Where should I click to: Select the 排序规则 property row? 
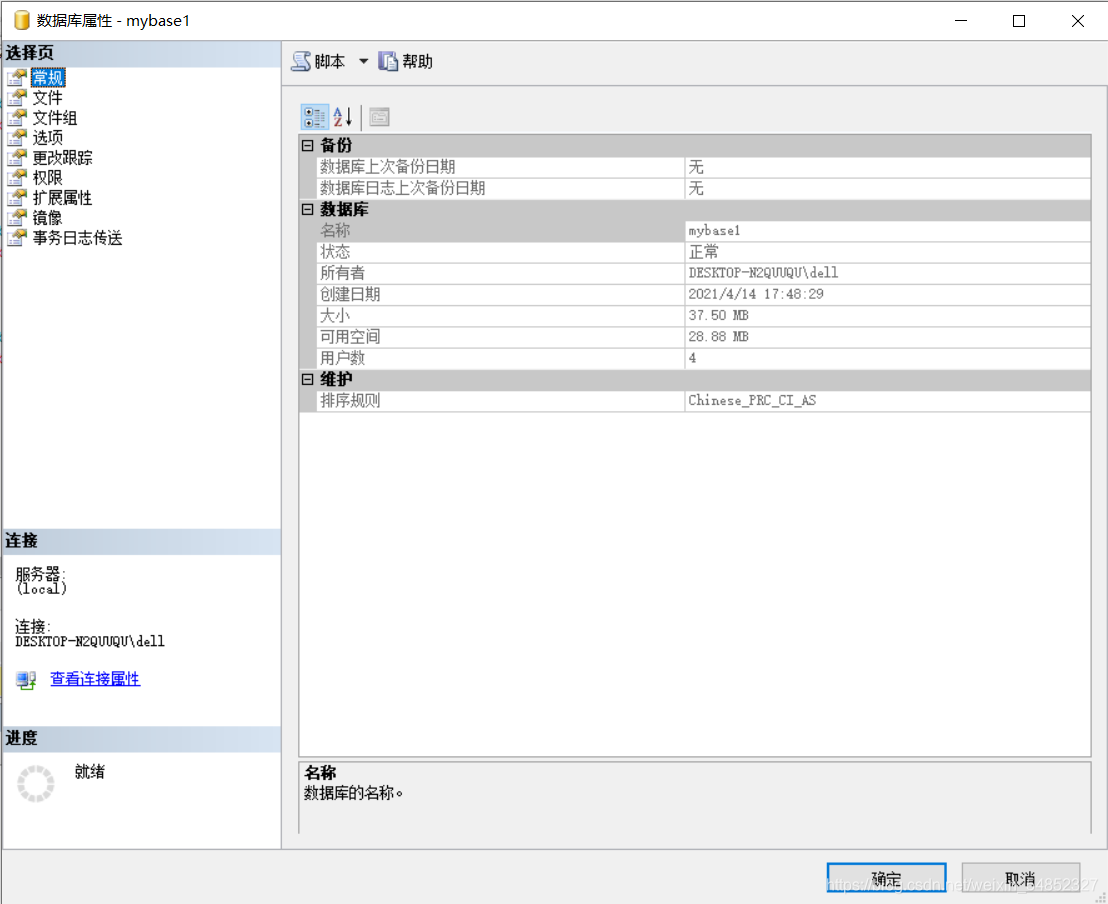704,401
